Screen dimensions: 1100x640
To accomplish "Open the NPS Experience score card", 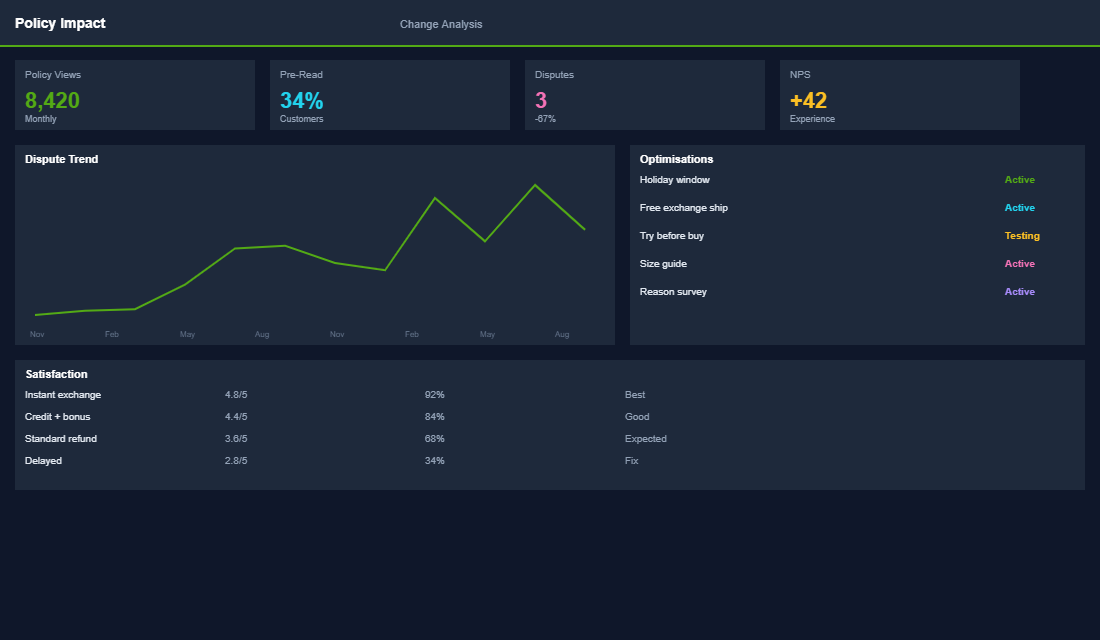I will point(899,95).
